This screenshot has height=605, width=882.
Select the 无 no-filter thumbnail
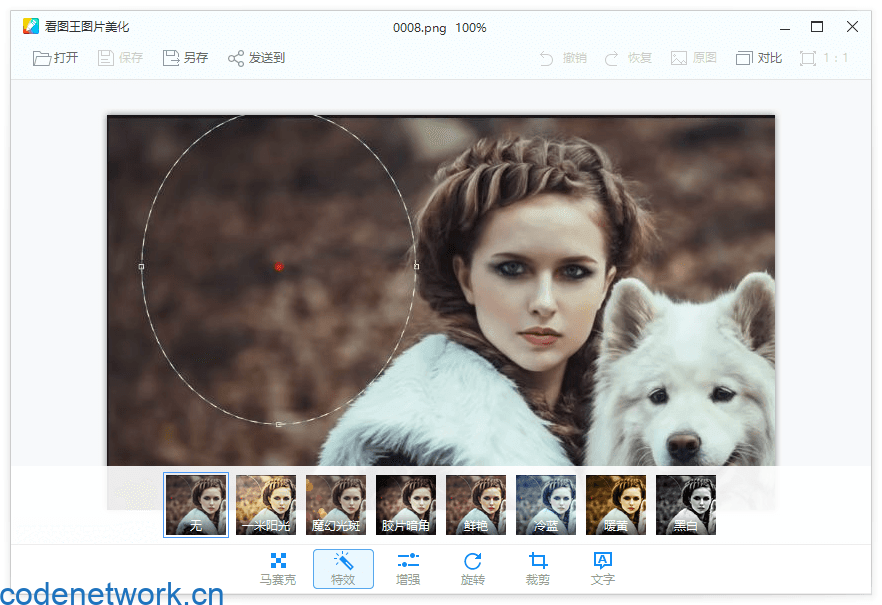(x=196, y=505)
